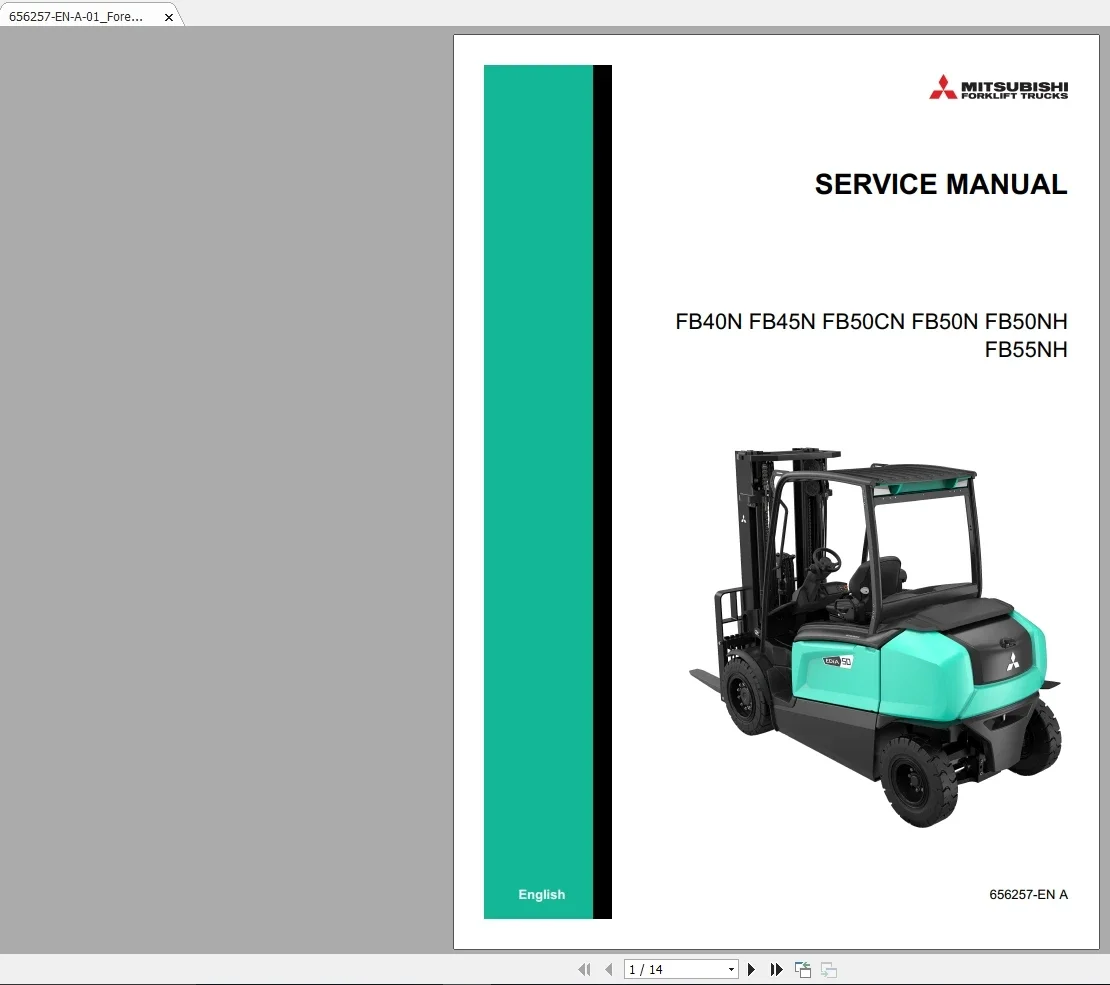Select the 656257-EN-A-01 document tab
The height and width of the screenshot is (985, 1110).
76,16
